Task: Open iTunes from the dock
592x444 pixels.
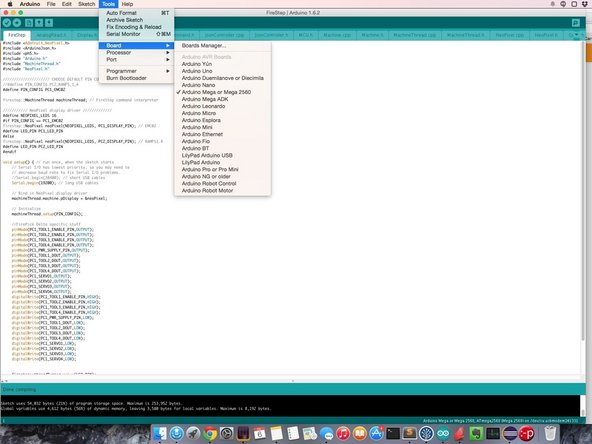Action: tap(343, 433)
